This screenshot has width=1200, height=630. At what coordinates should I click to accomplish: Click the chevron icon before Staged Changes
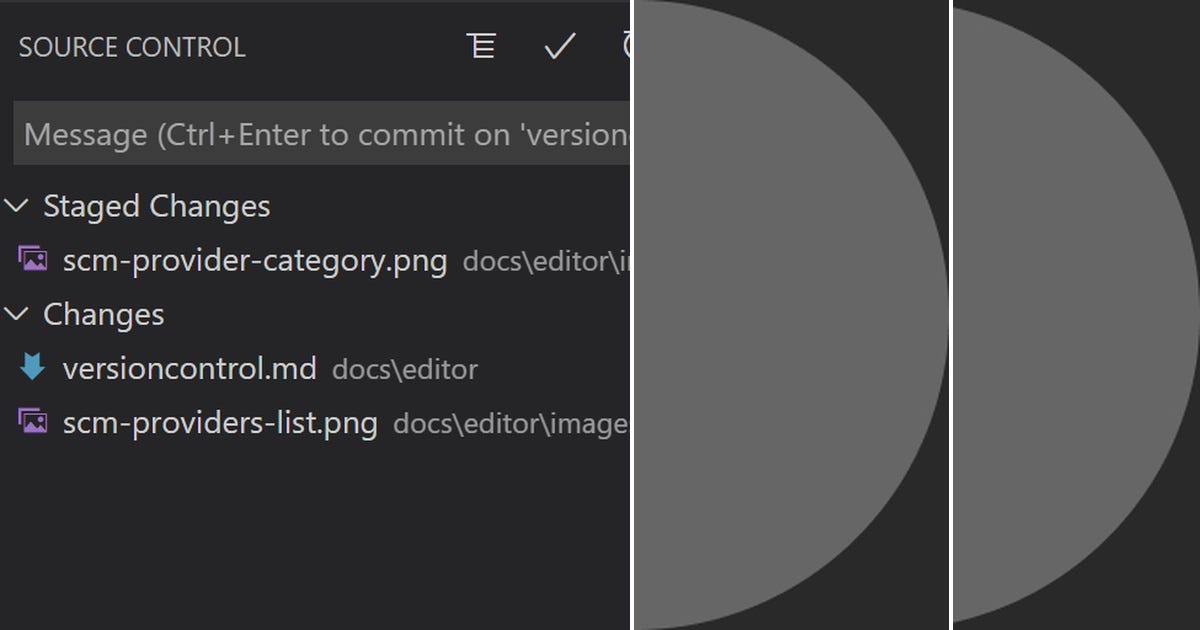(15, 205)
